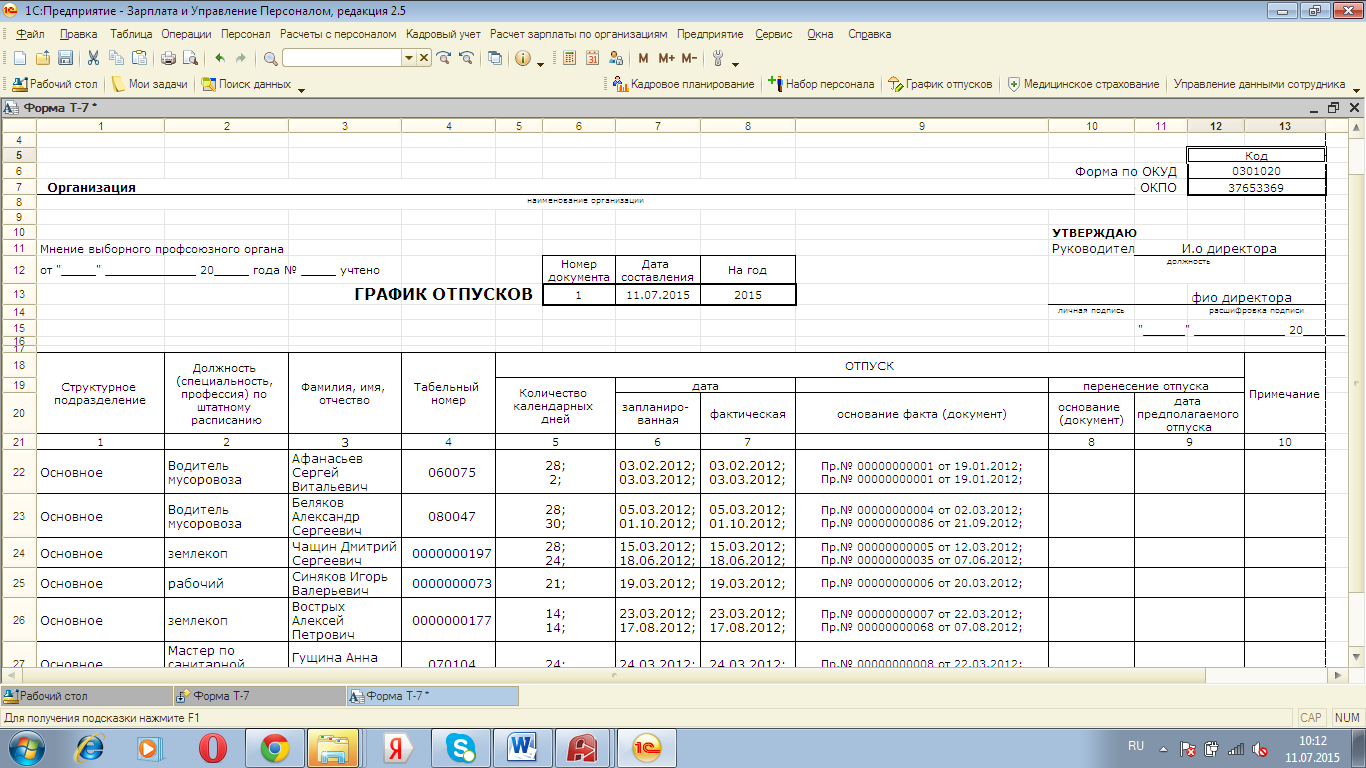This screenshot has height=768, width=1366.
Task: Click the Paste clipboard icon
Action: 139,58
